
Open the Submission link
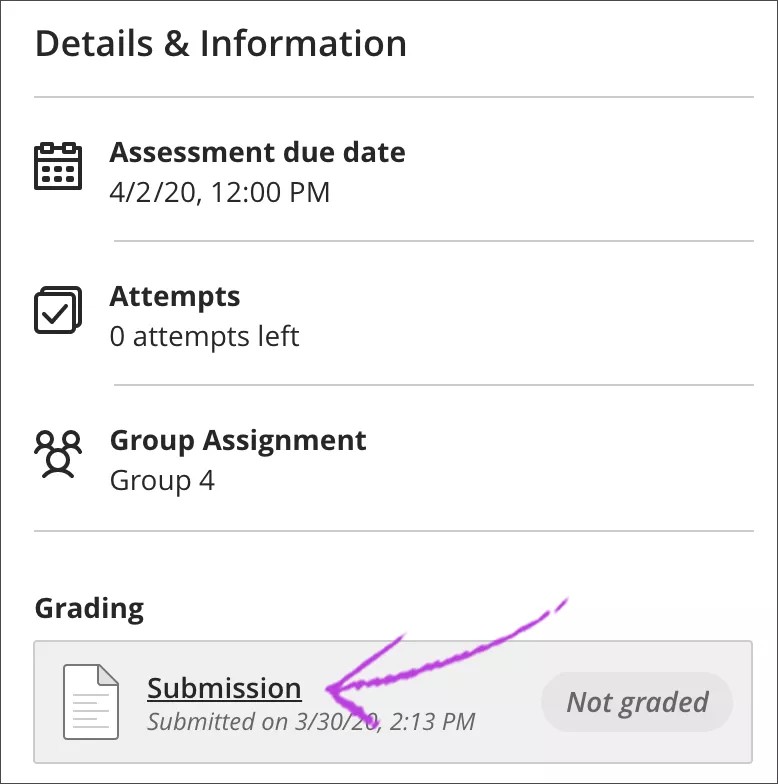(224, 688)
